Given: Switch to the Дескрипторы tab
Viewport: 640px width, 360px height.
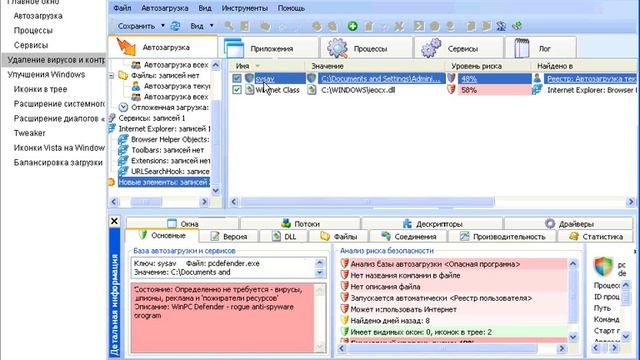Looking at the screenshot, I should point(432,224).
